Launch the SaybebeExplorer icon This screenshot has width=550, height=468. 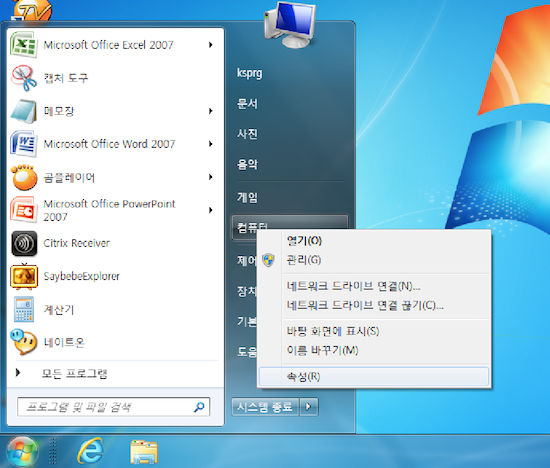pos(24,276)
